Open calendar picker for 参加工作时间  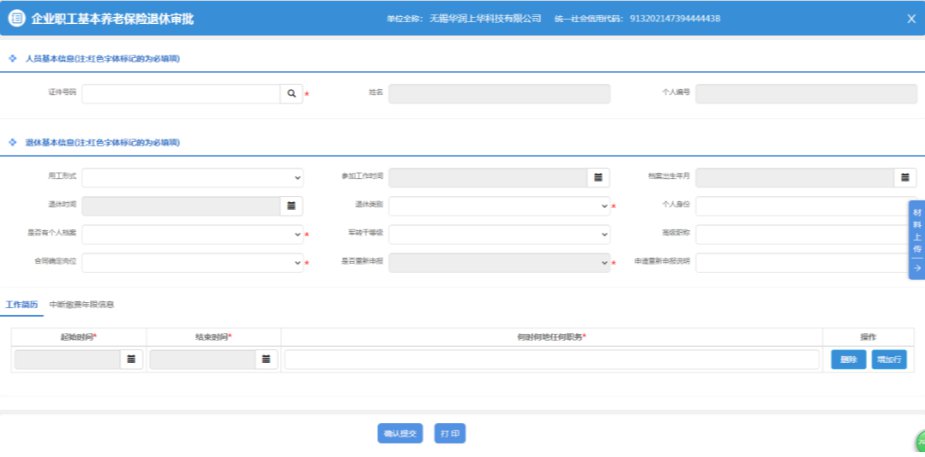[598, 177]
